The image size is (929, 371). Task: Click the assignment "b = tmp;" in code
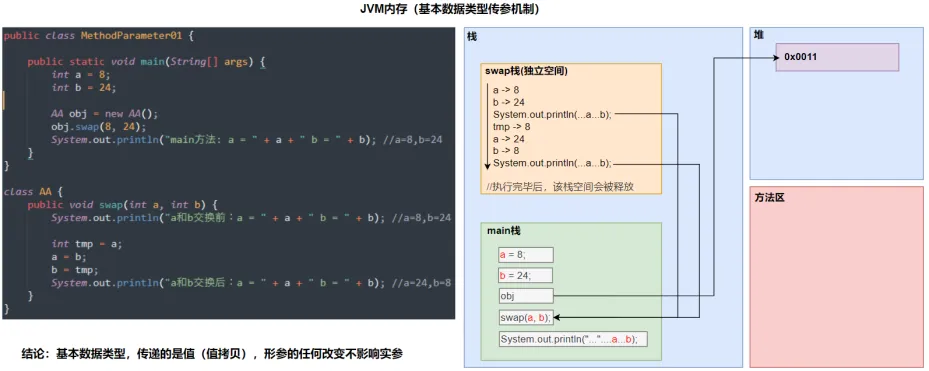(75, 270)
